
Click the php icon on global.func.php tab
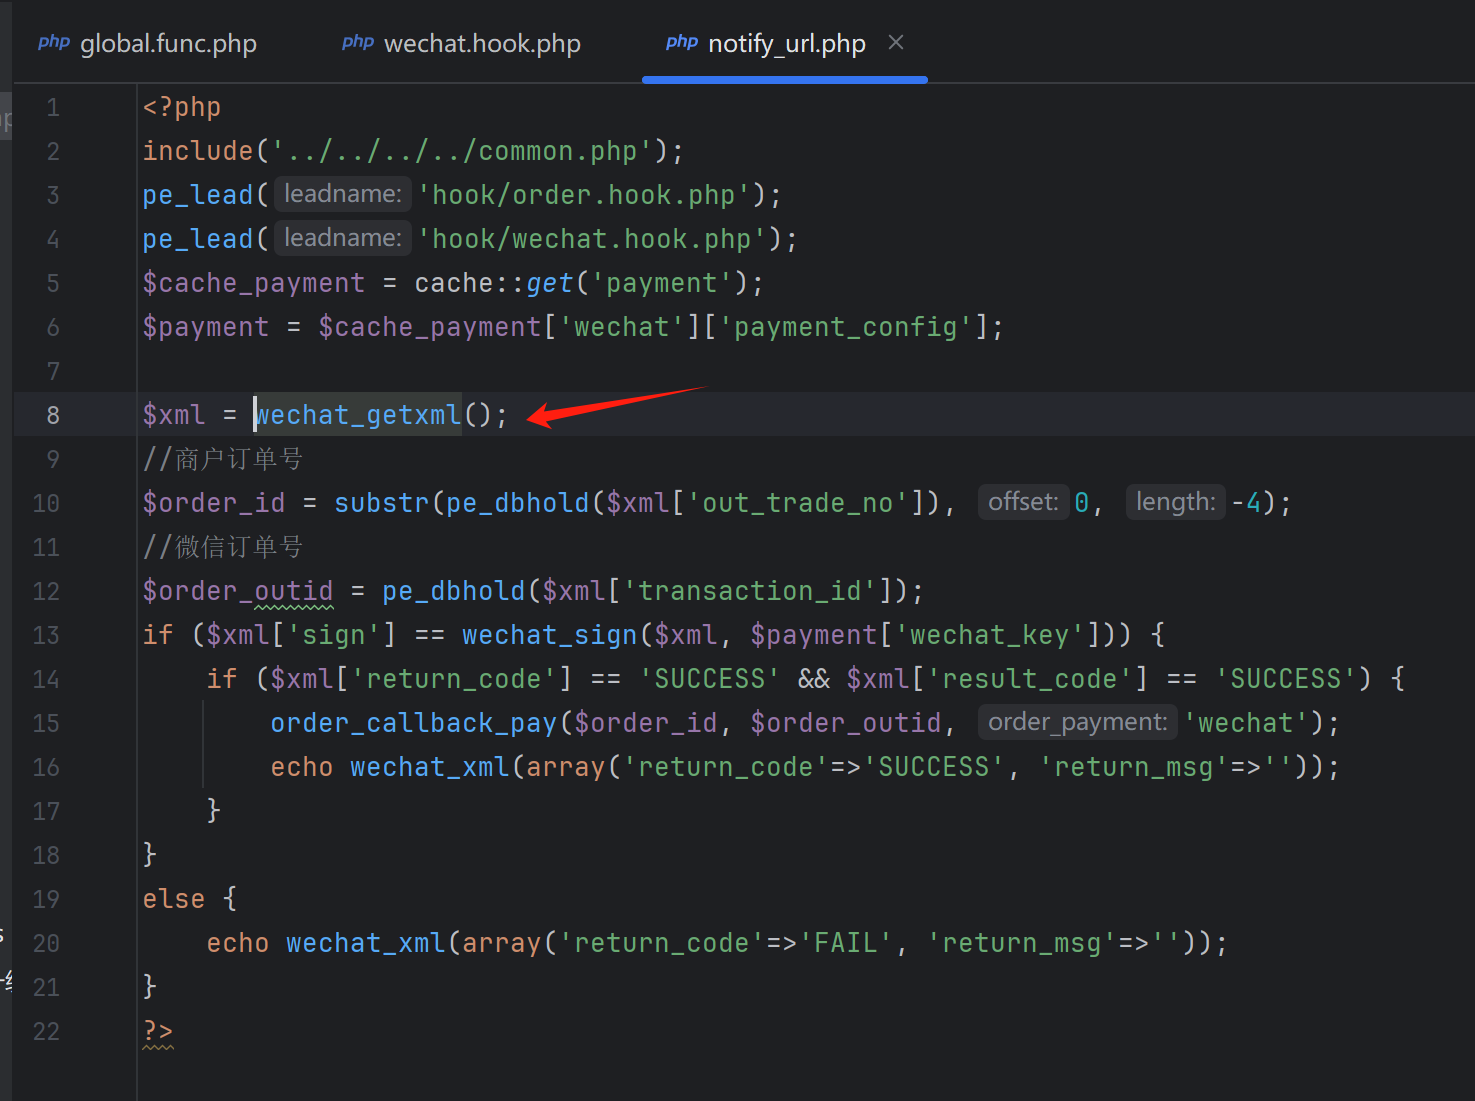click(54, 43)
